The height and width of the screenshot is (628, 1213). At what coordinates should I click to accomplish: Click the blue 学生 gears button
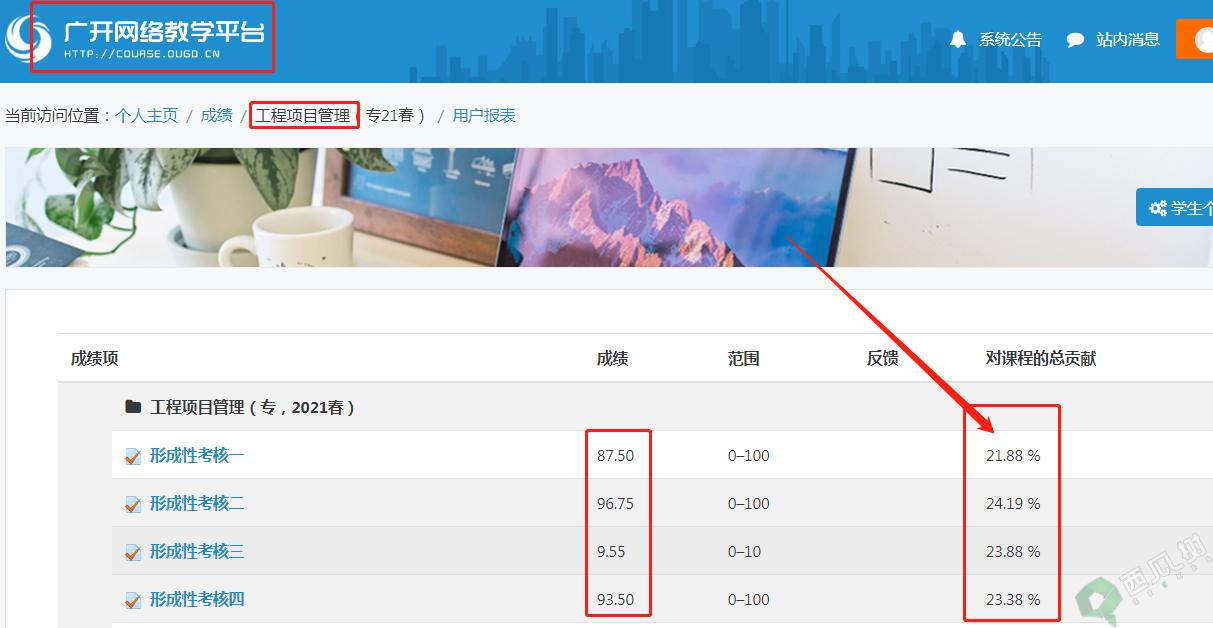(1175, 207)
